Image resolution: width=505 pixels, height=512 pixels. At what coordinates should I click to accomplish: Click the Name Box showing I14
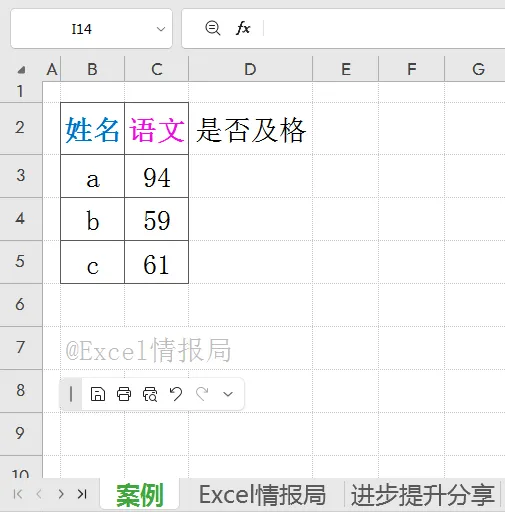91,29
